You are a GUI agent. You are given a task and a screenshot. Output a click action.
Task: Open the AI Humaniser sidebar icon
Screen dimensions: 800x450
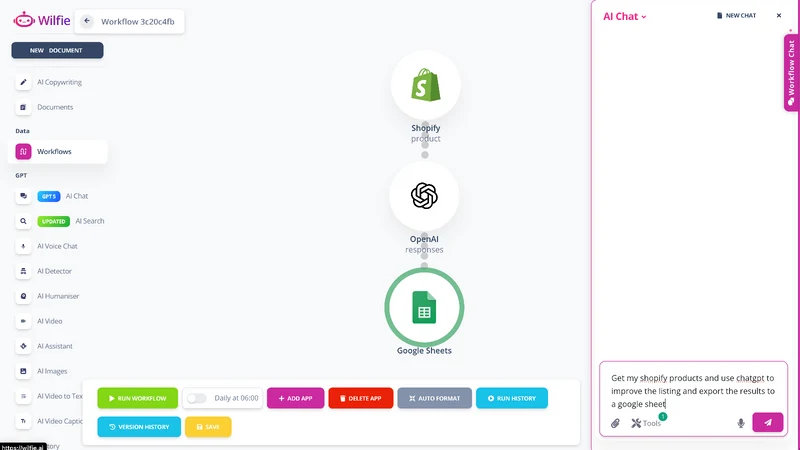pyautogui.click(x=23, y=296)
